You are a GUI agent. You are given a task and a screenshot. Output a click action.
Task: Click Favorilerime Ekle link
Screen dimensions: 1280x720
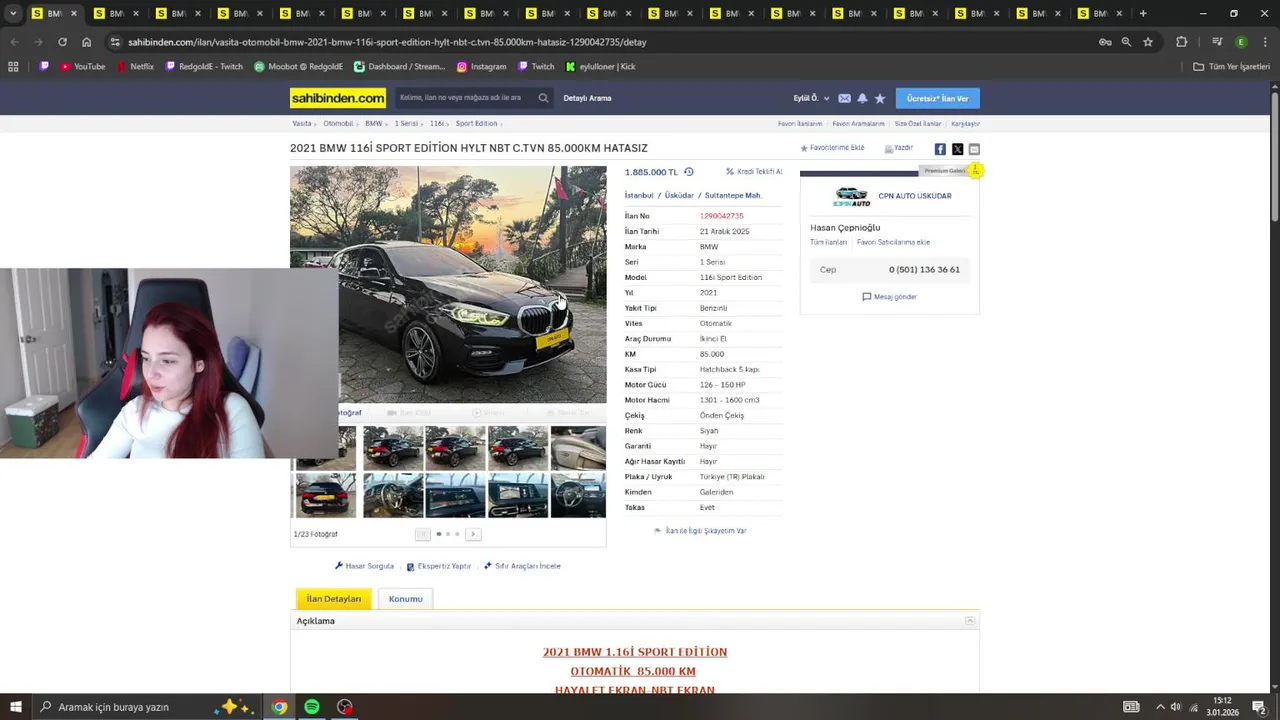[832, 148]
